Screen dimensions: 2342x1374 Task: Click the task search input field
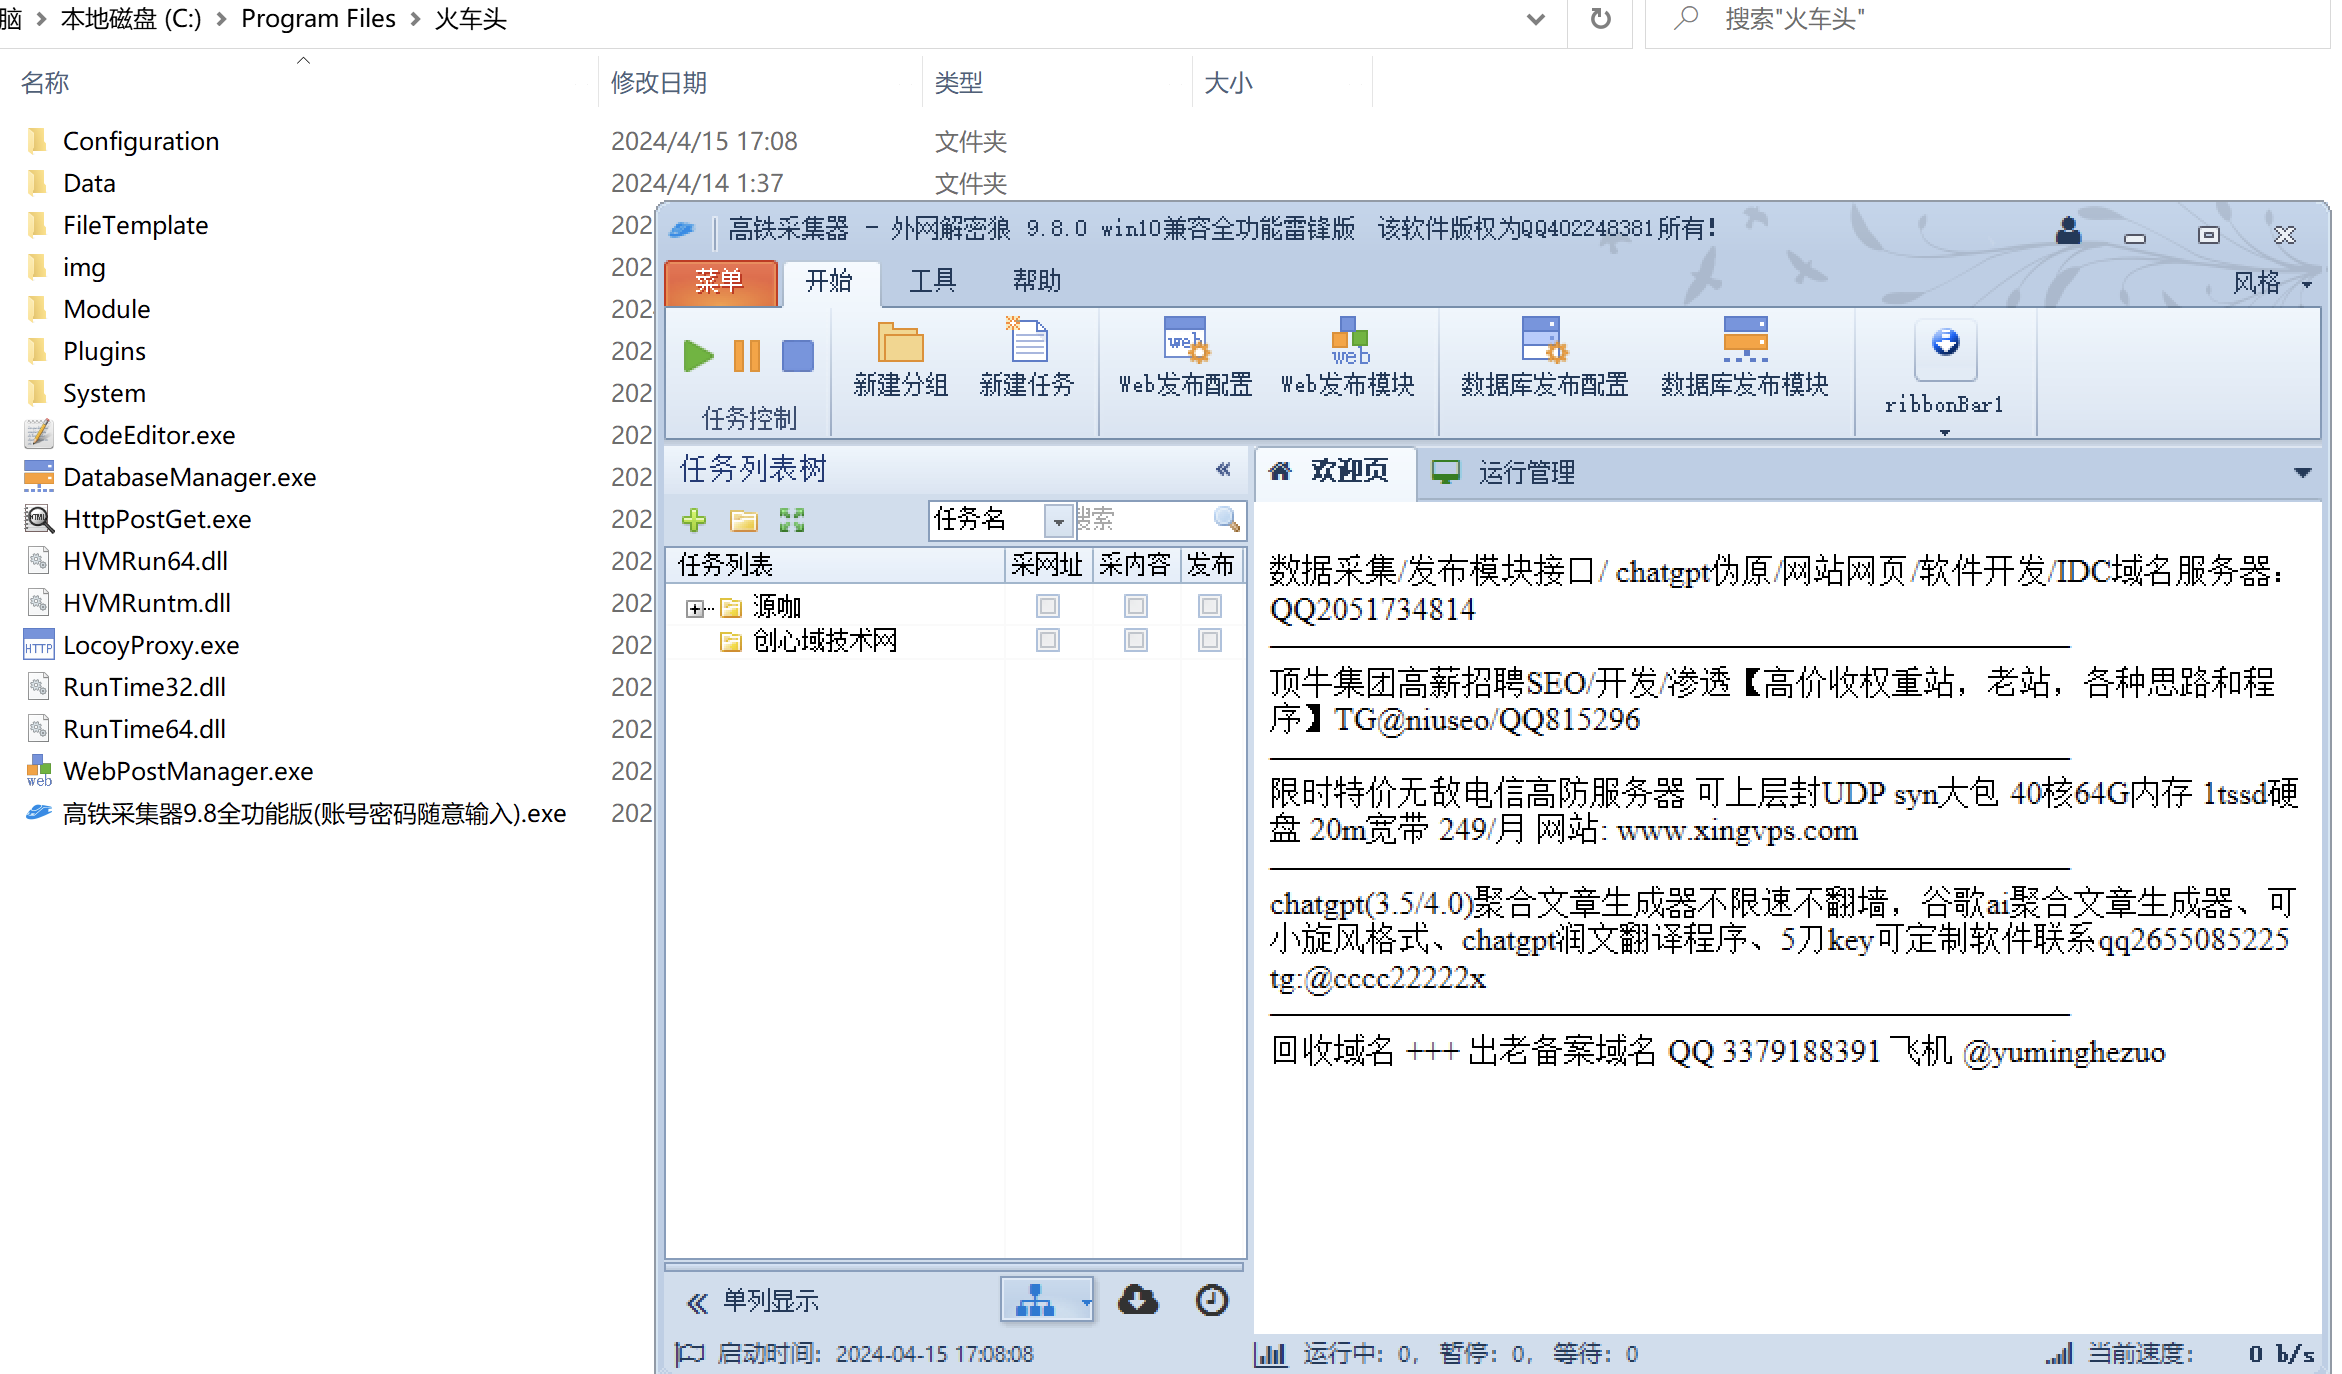point(1142,520)
